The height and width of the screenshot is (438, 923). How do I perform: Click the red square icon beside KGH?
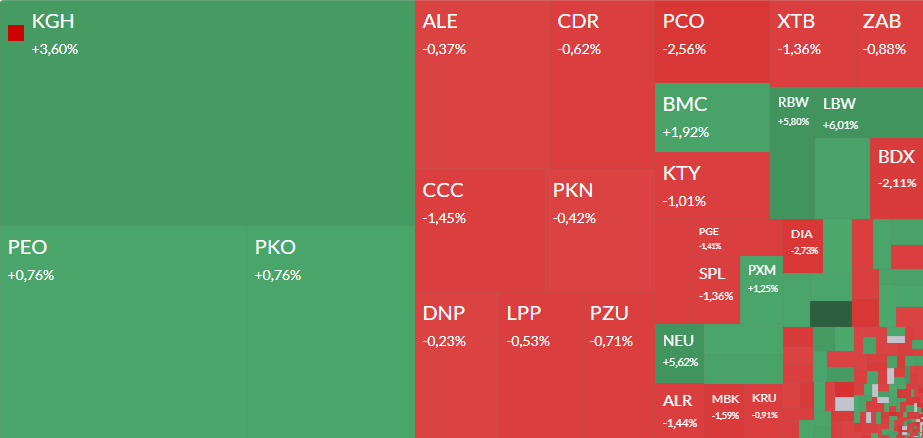pyautogui.click(x=16, y=33)
